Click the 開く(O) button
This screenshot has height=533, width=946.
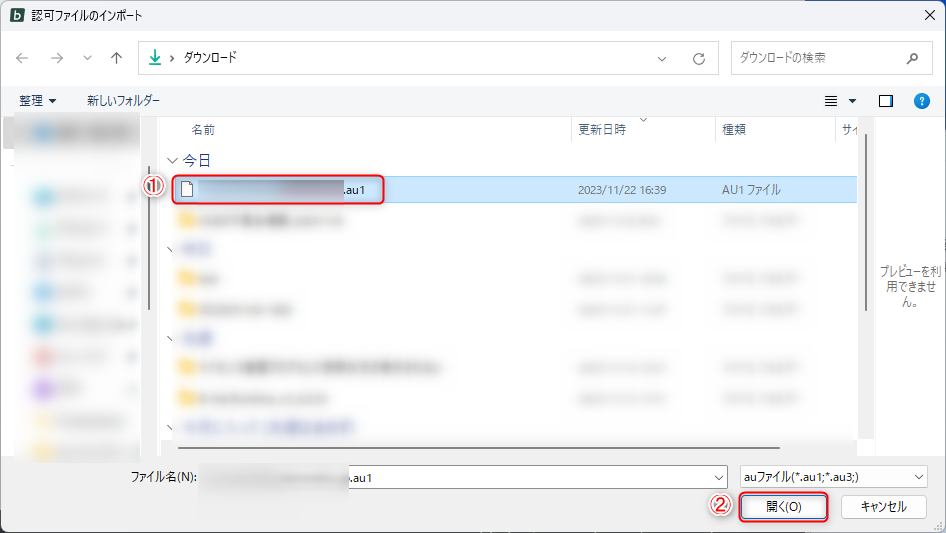tap(784, 507)
